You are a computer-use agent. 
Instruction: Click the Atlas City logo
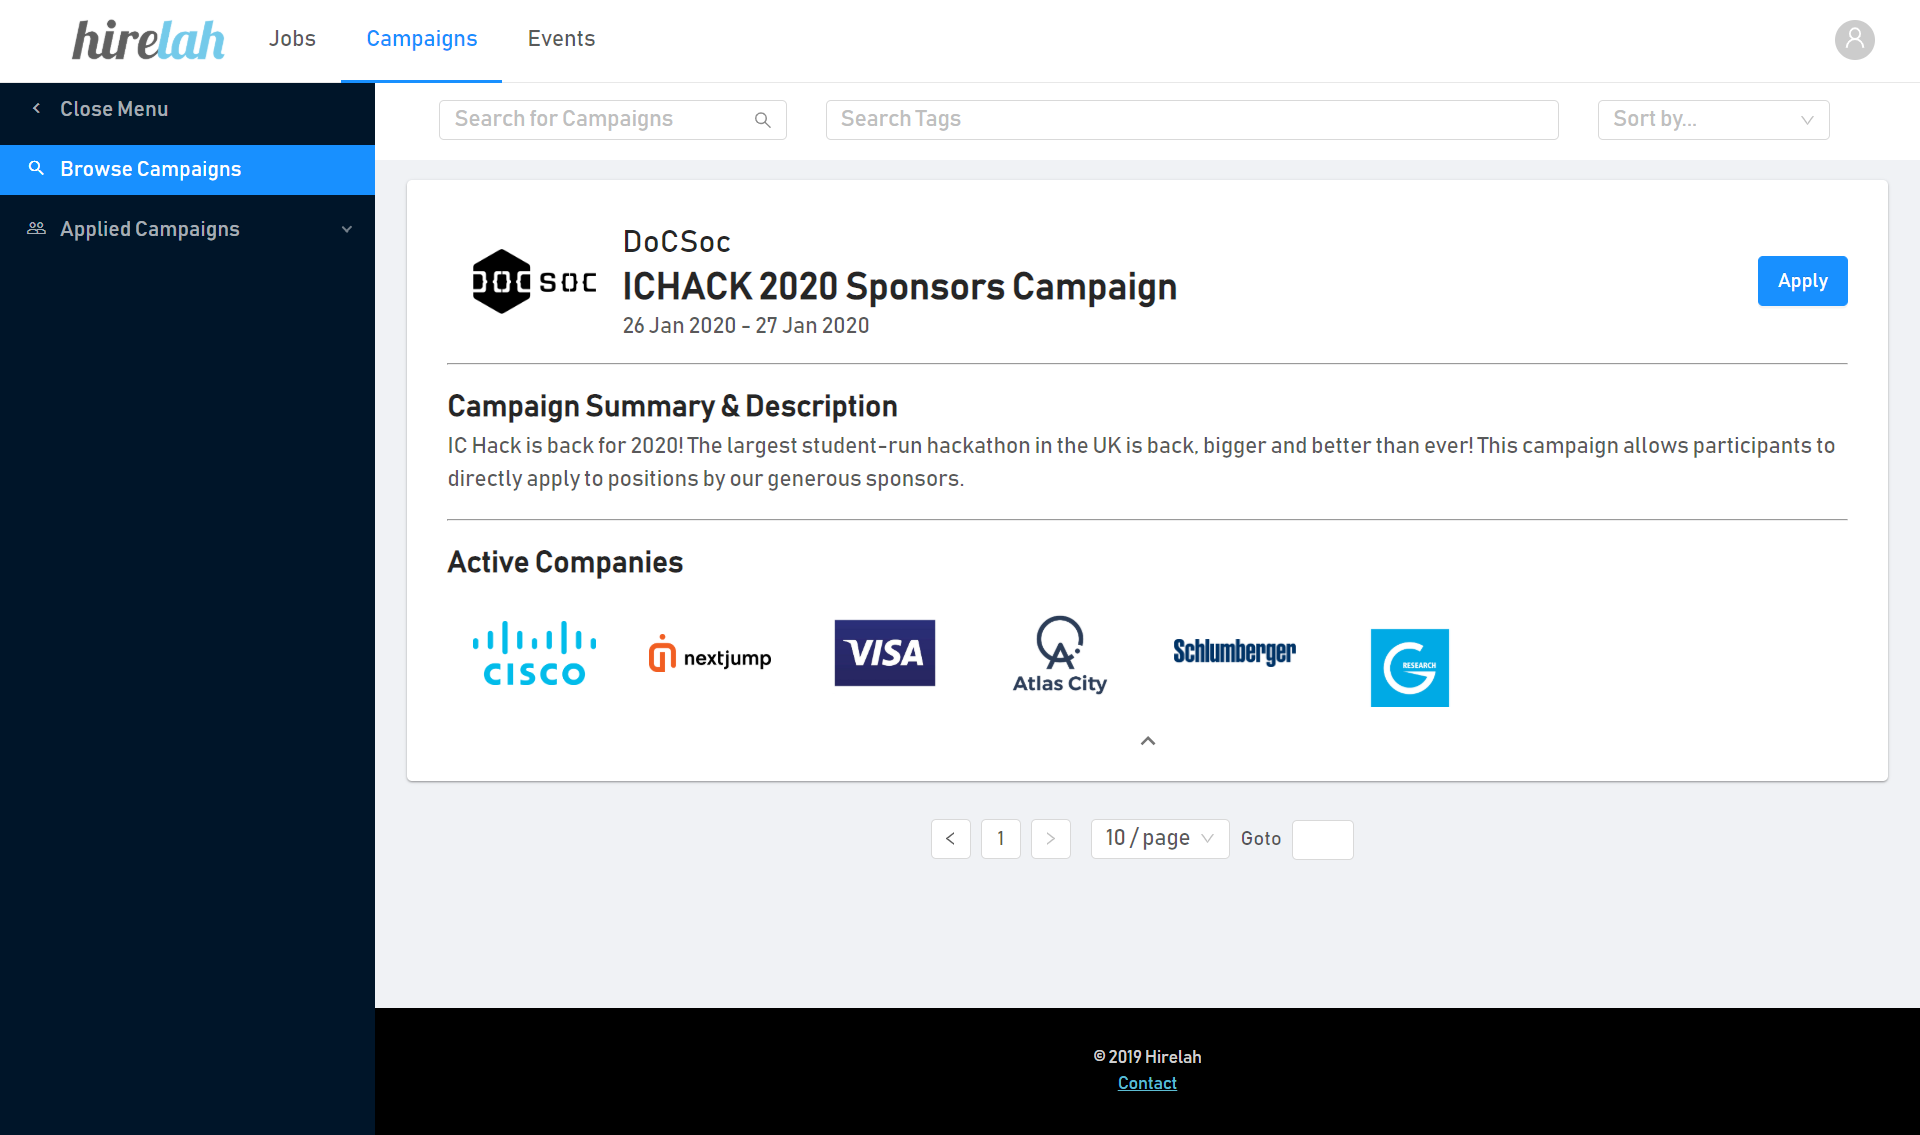click(x=1059, y=655)
